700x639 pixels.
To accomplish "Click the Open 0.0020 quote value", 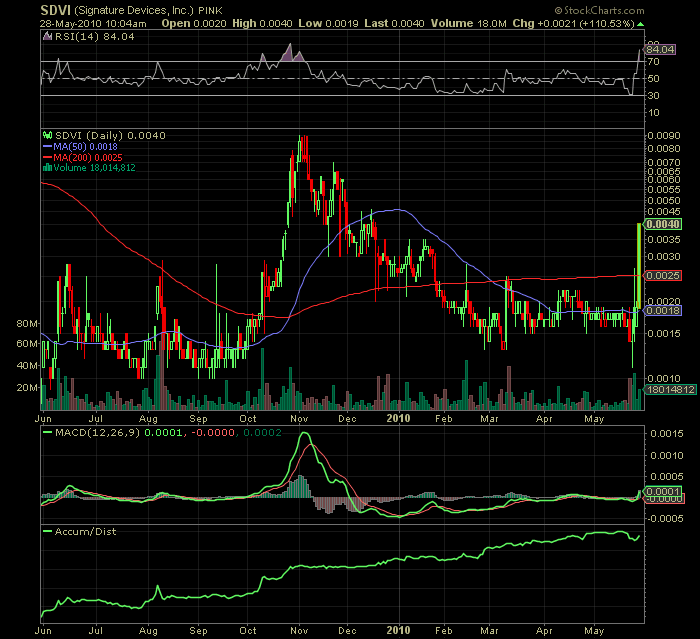I will tap(194, 24).
